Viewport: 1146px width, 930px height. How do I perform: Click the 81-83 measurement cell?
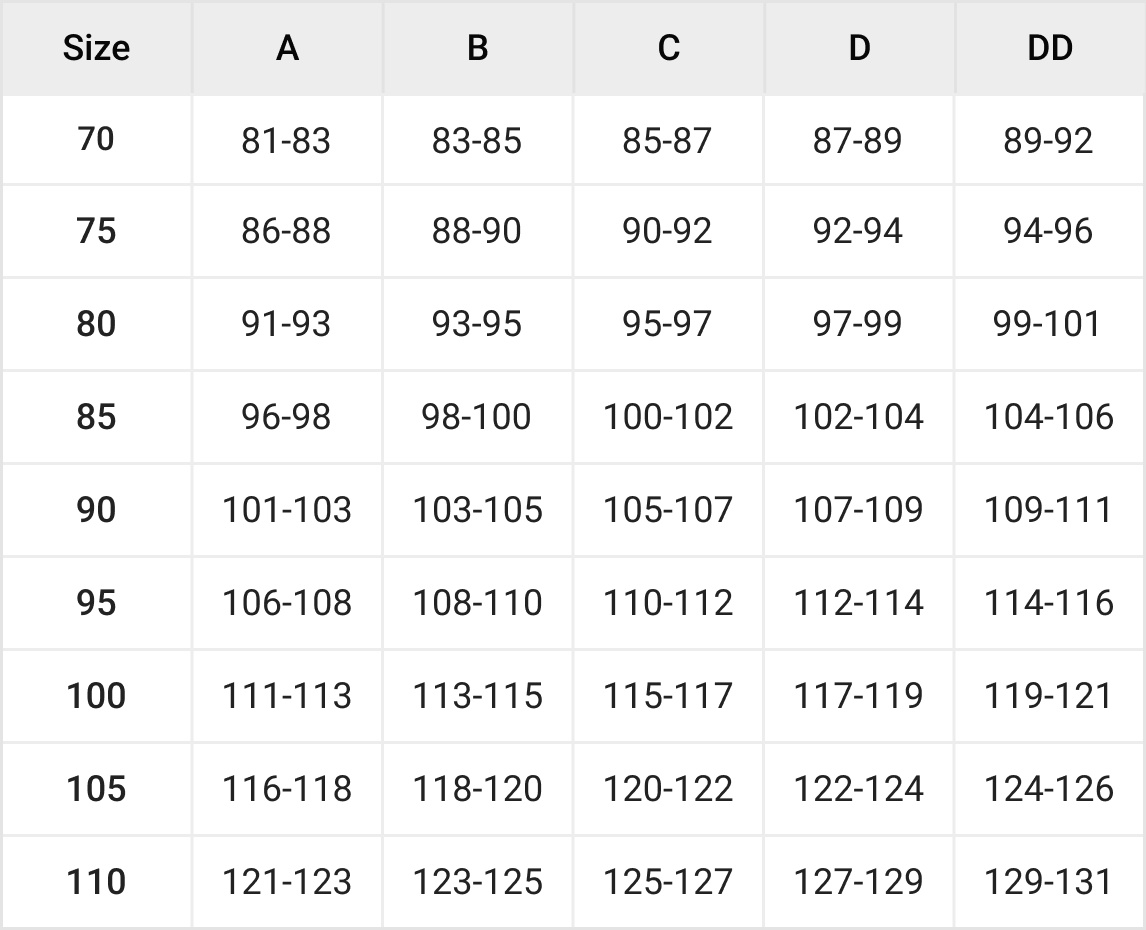pos(286,141)
